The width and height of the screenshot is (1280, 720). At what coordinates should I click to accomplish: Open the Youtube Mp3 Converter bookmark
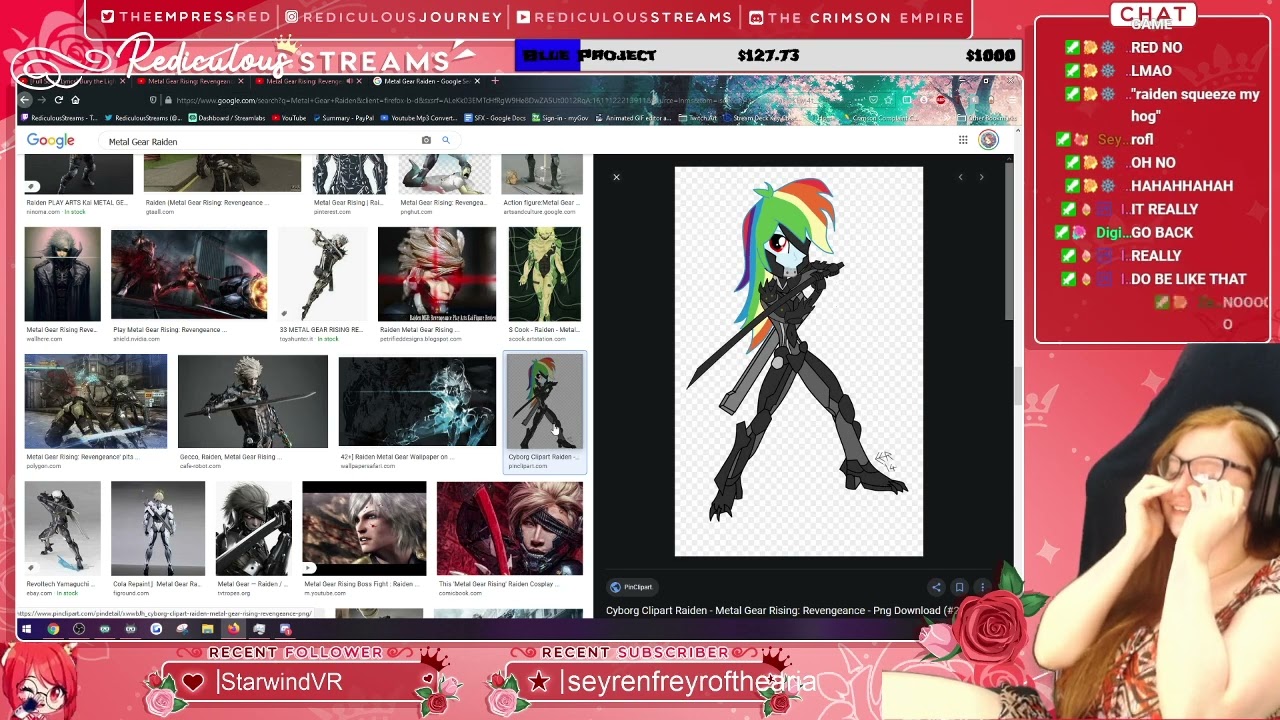tap(417, 118)
